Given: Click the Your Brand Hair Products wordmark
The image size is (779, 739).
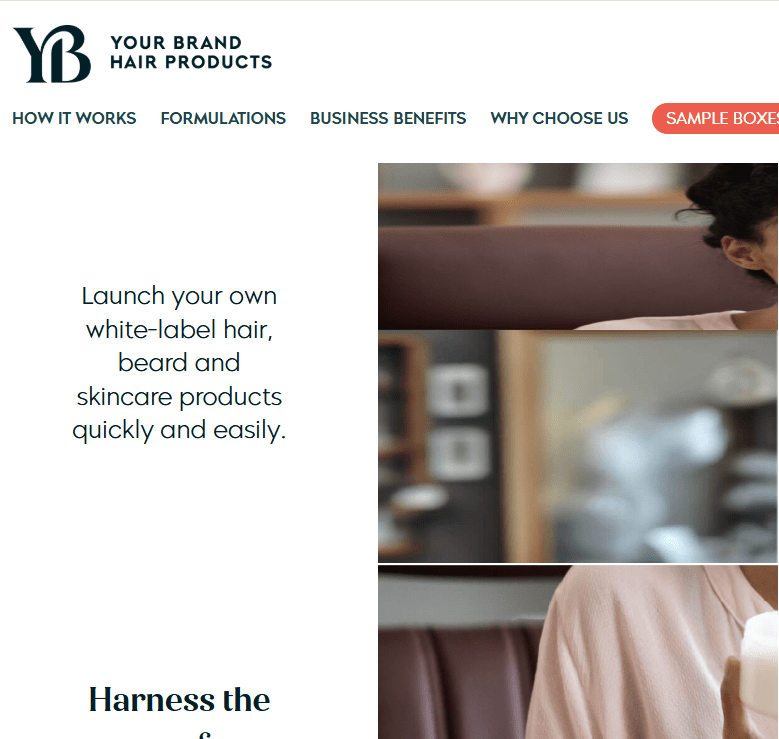Looking at the screenshot, I should (x=191, y=52).
